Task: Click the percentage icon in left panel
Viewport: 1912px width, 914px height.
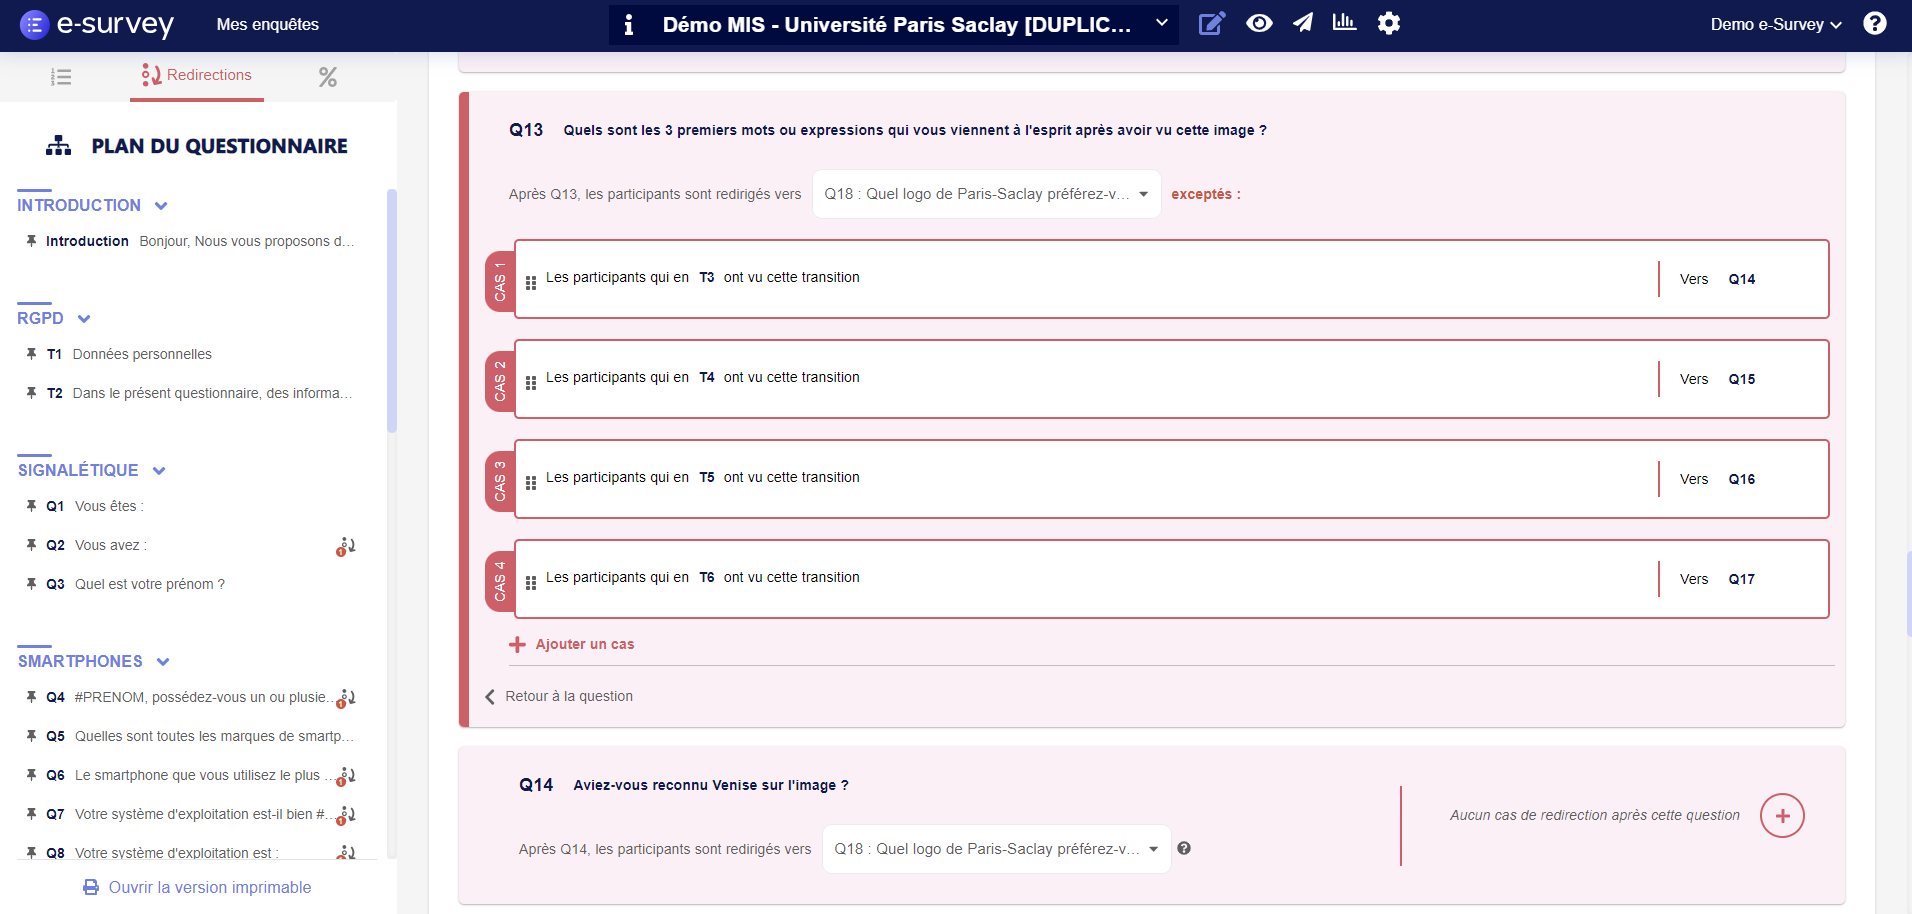Action: point(327,76)
